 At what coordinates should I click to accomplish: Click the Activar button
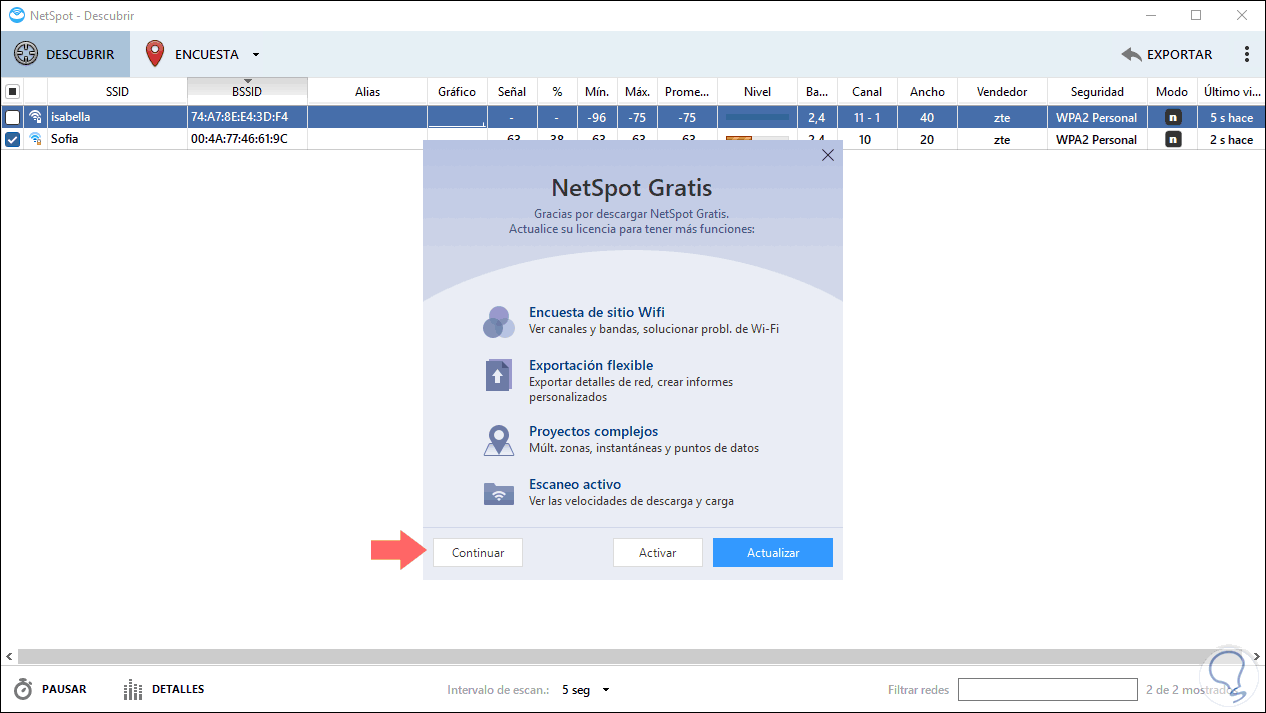[x=658, y=553]
